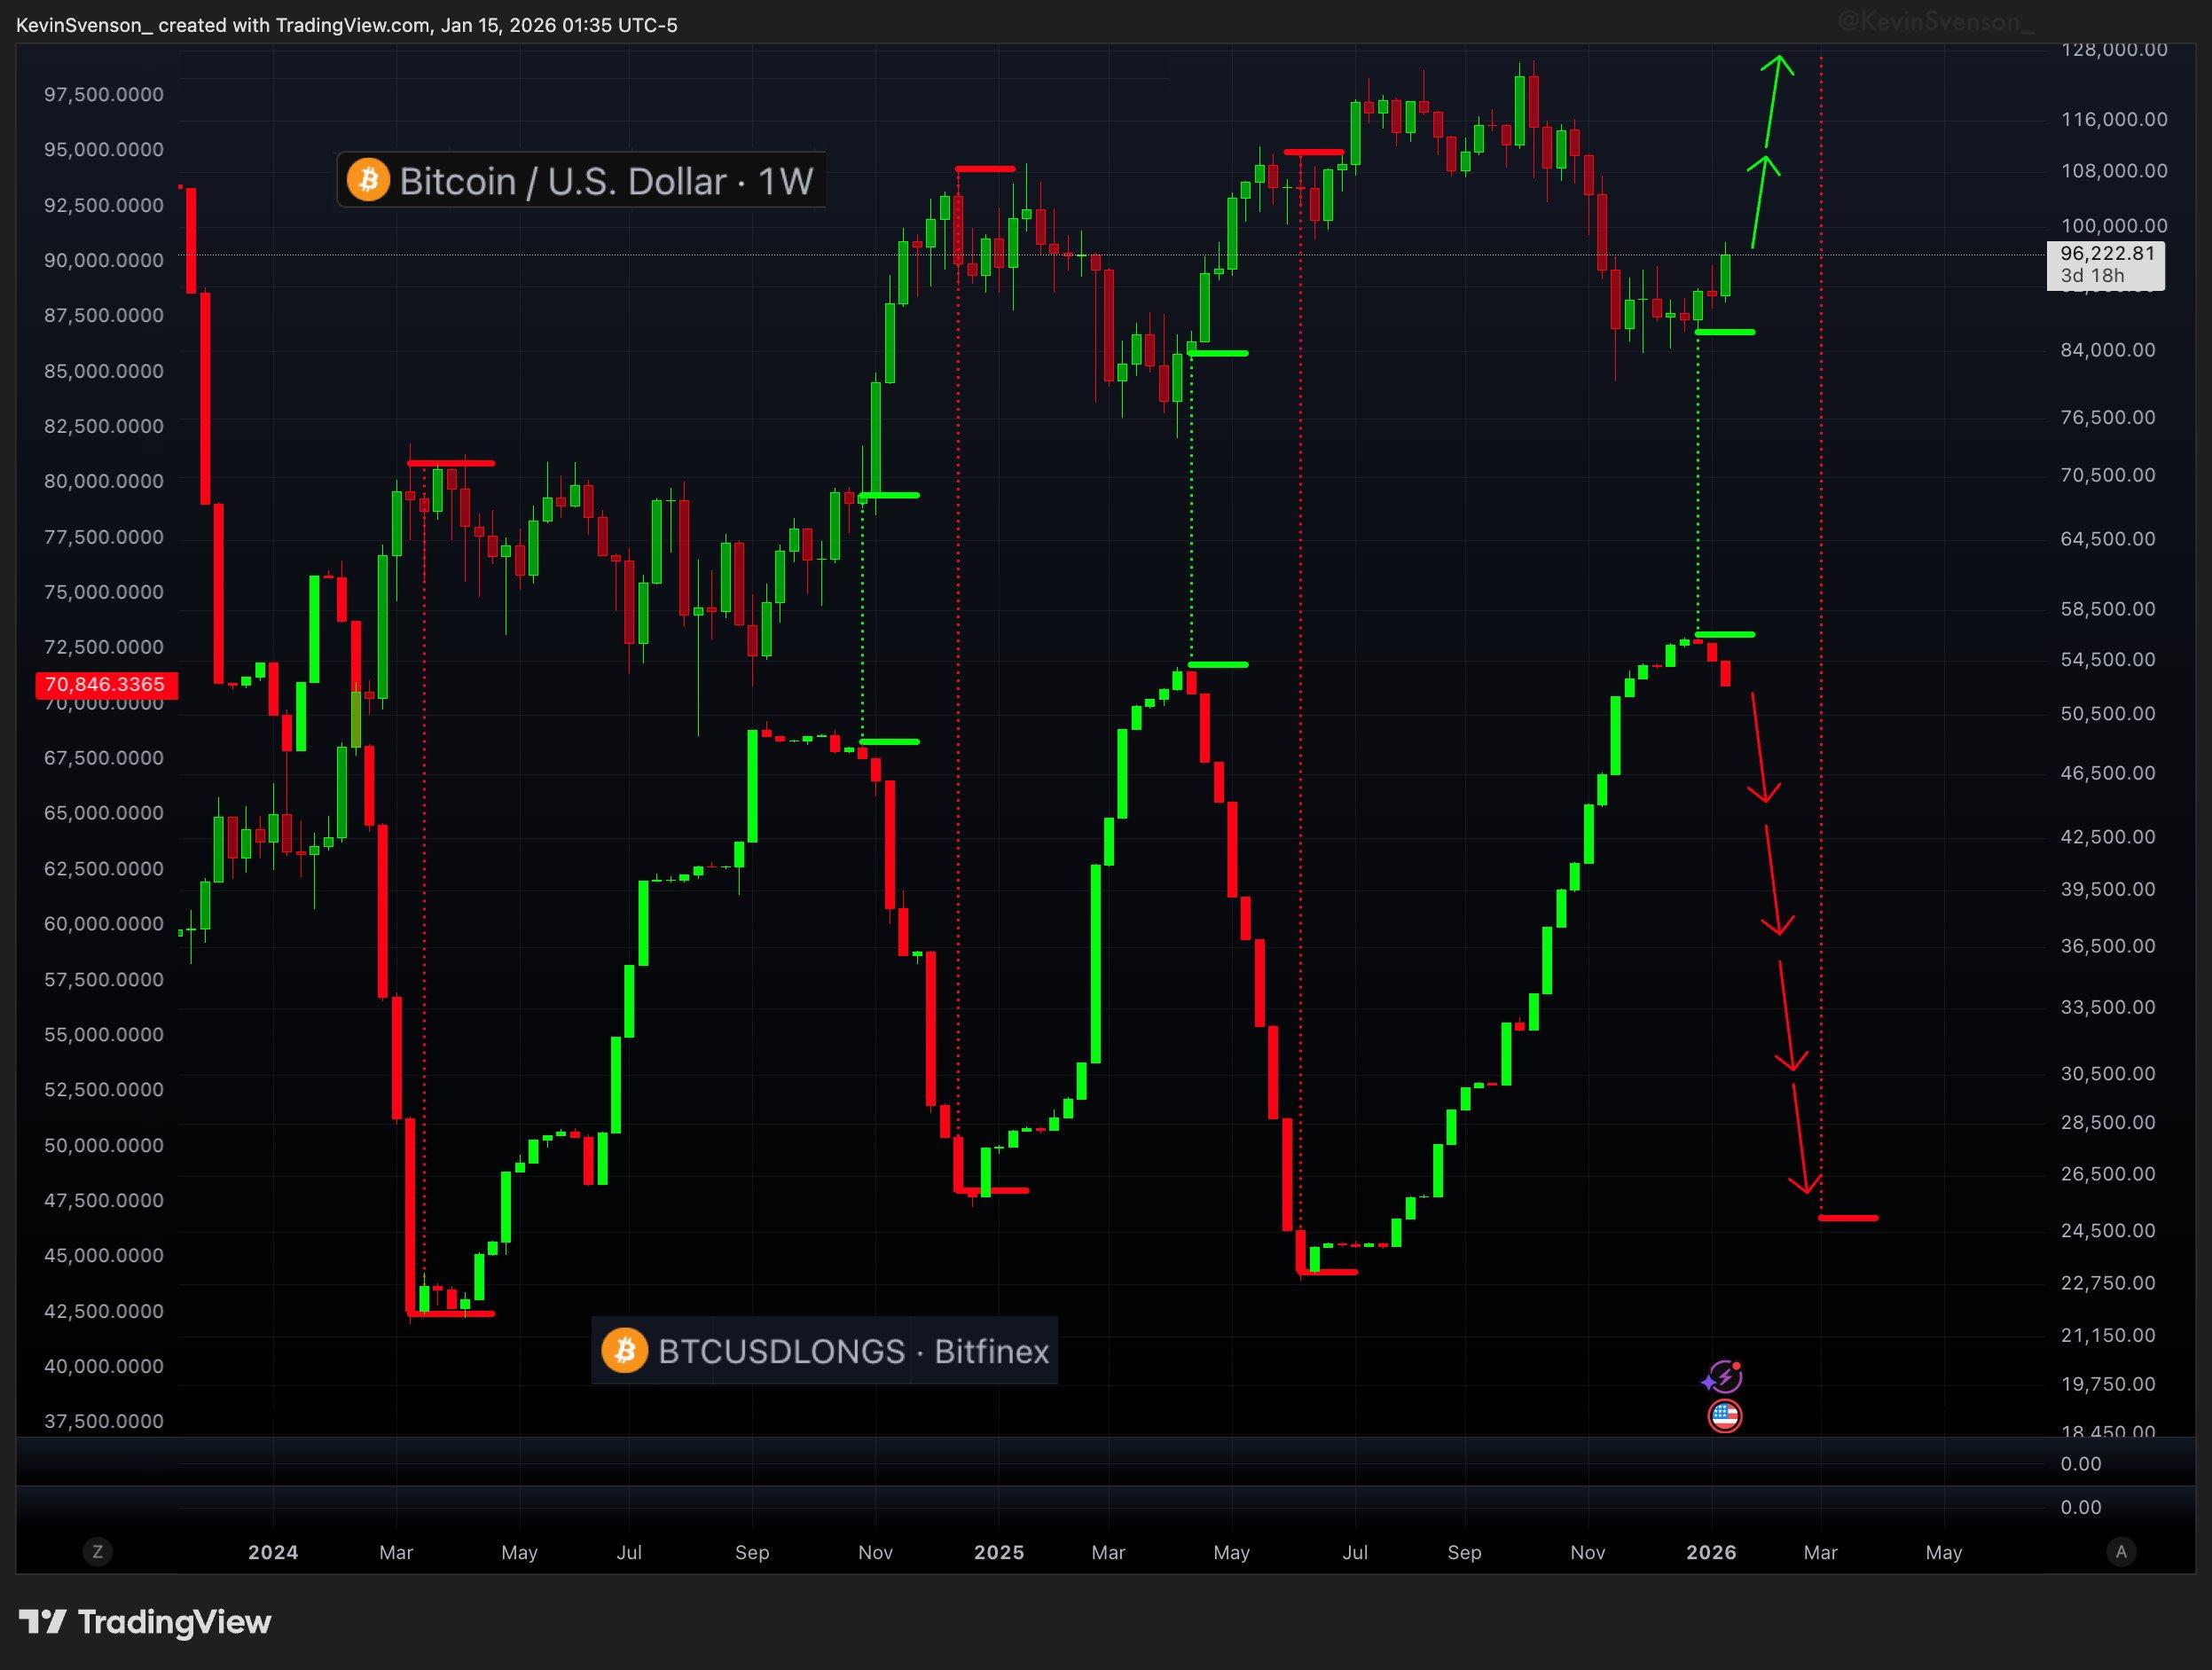Click Bitcoin icon beside Bitcoin / U.S. Dollar title
Image resolution: width=2212 pixels, height=1670 pixels.
coord(368,181)
